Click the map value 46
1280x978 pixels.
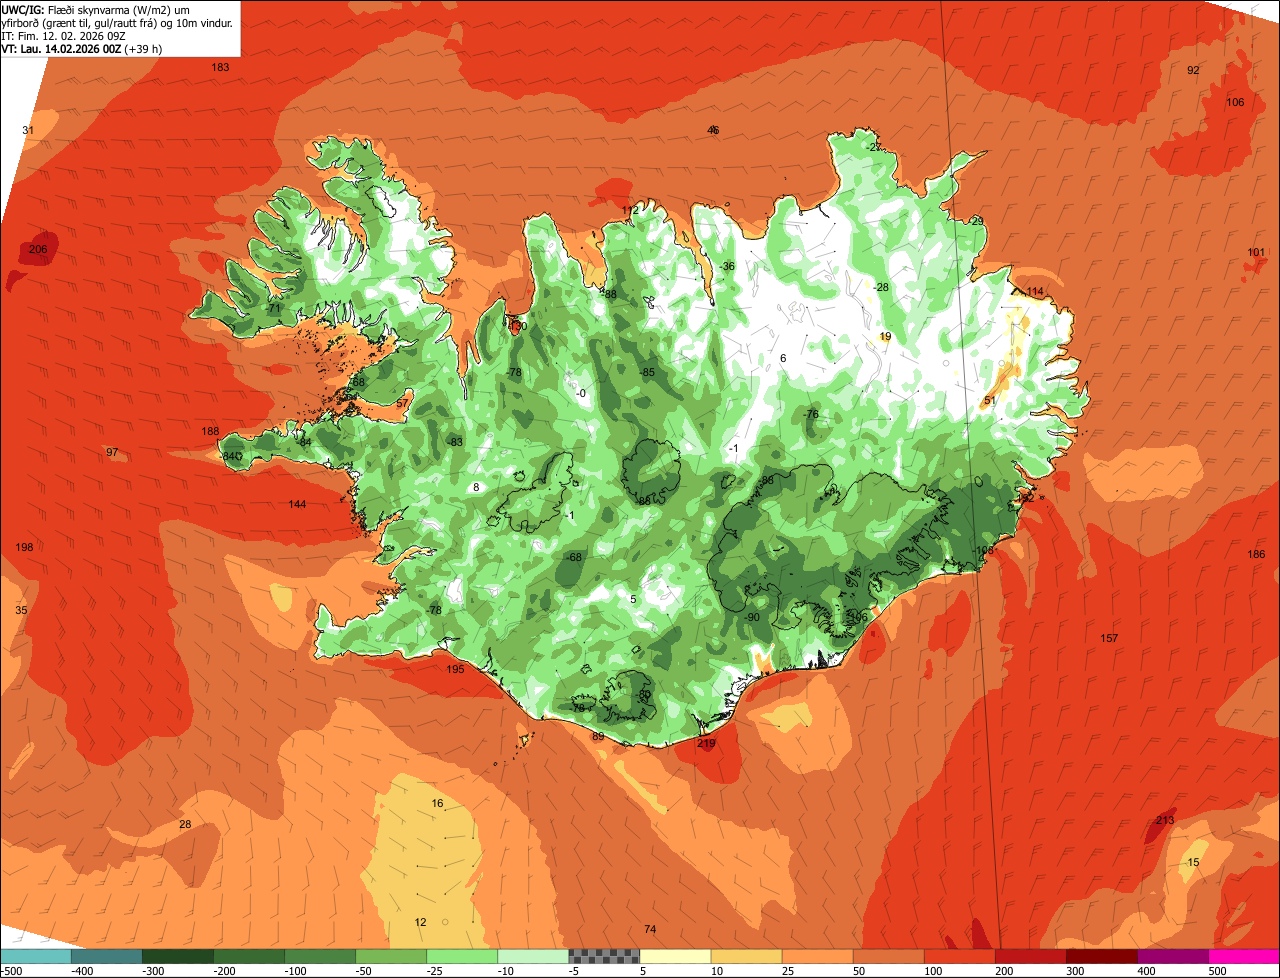point(713,130)
